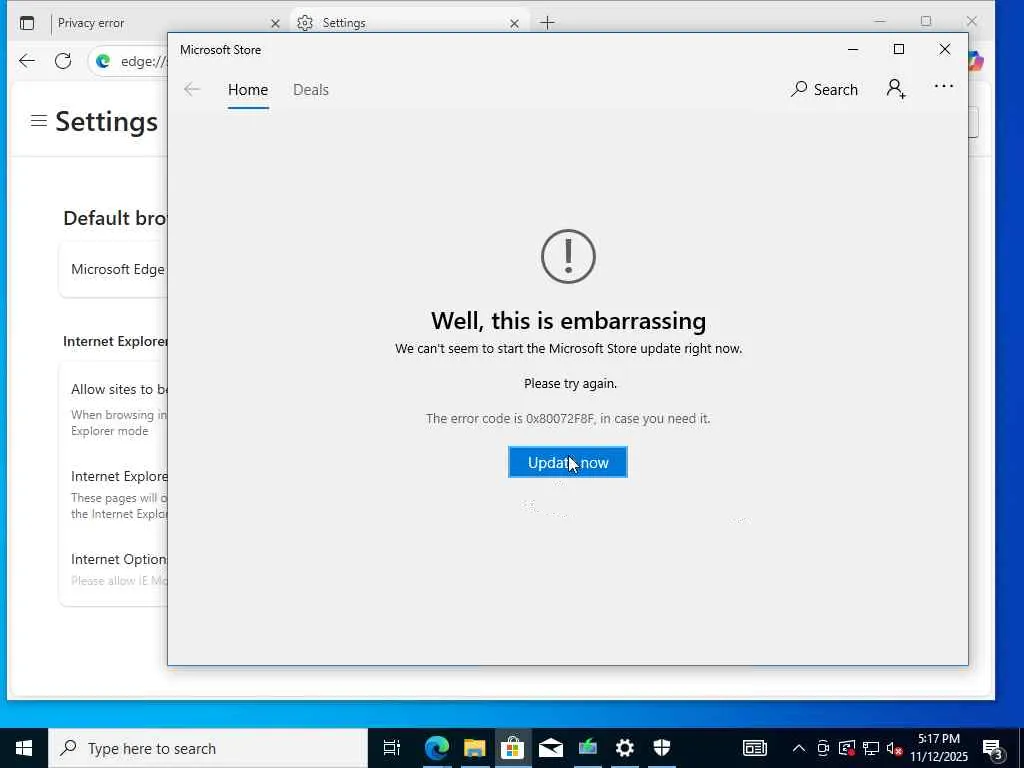Viewport: 1024px width, 768px height.
Task: Click the green download app on taskbar
Action: click(588, 748)
